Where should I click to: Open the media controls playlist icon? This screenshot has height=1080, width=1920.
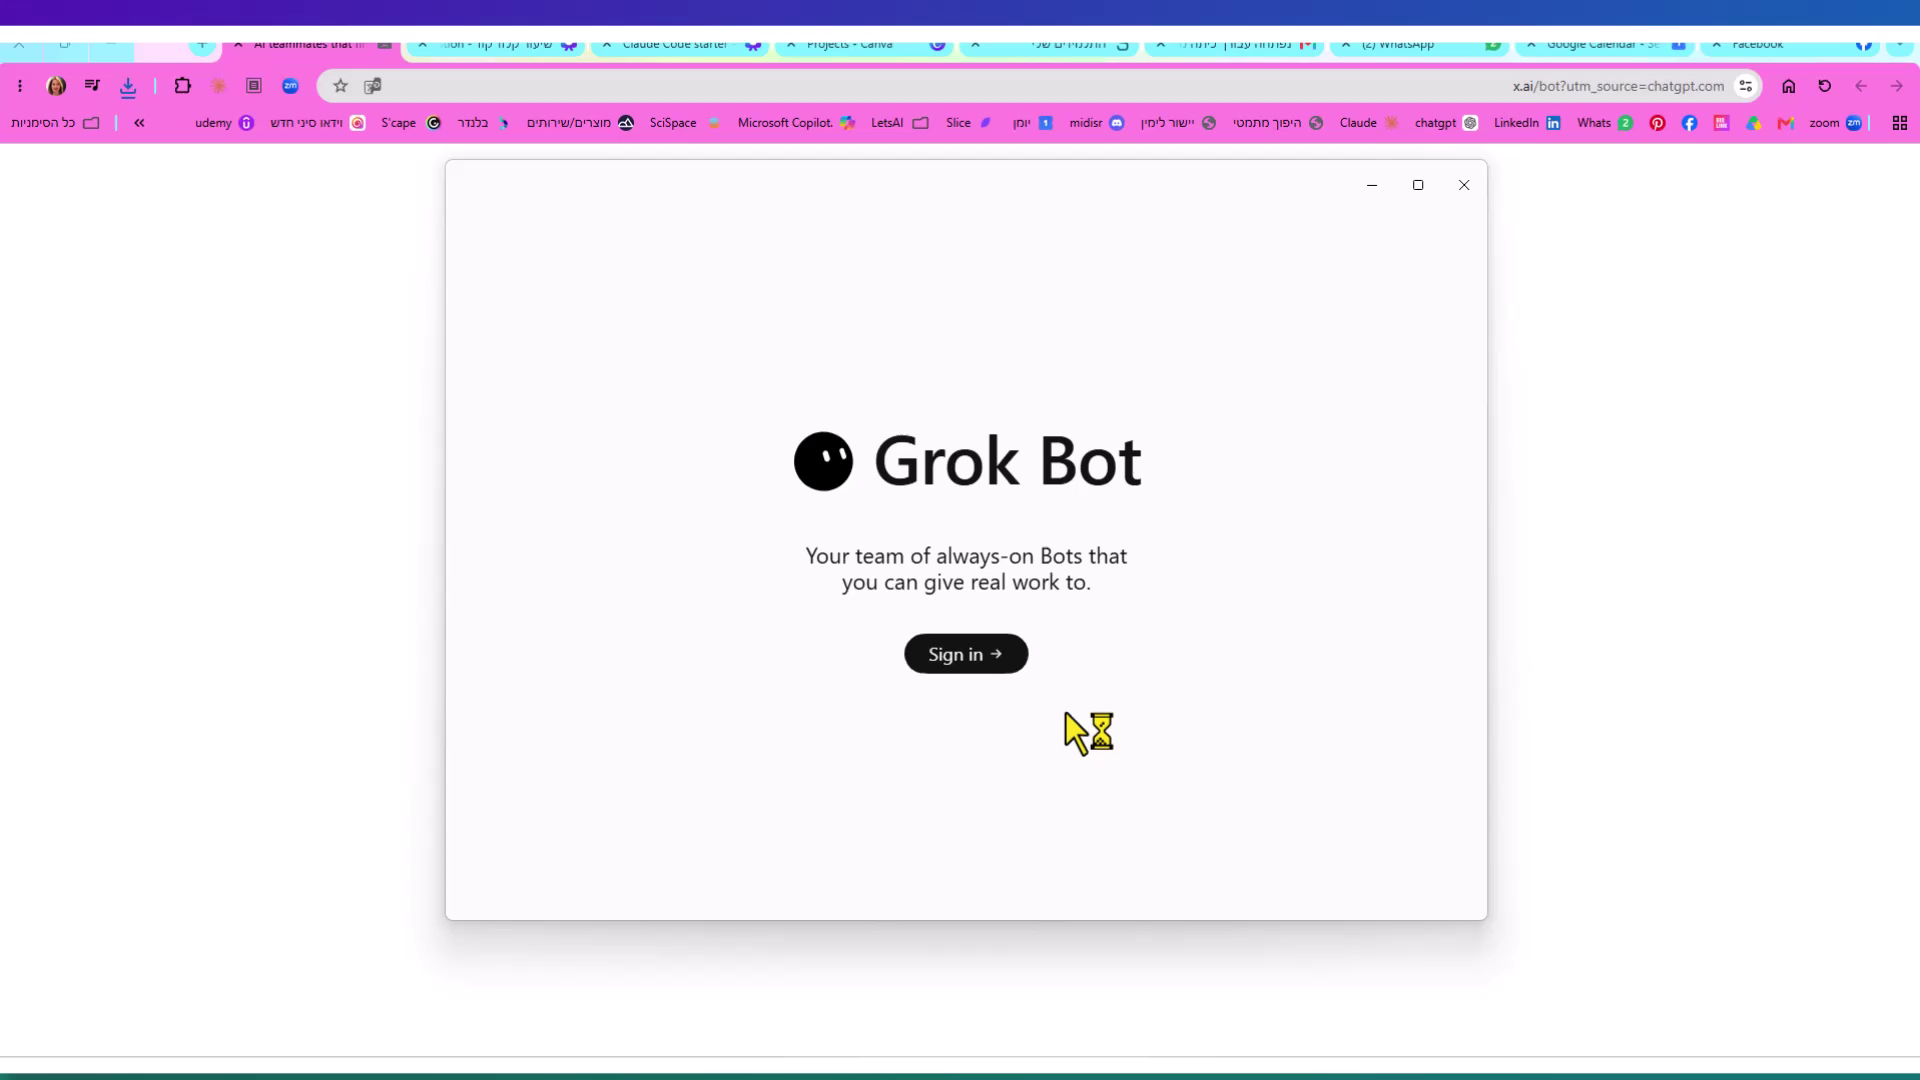pos(92,86)
